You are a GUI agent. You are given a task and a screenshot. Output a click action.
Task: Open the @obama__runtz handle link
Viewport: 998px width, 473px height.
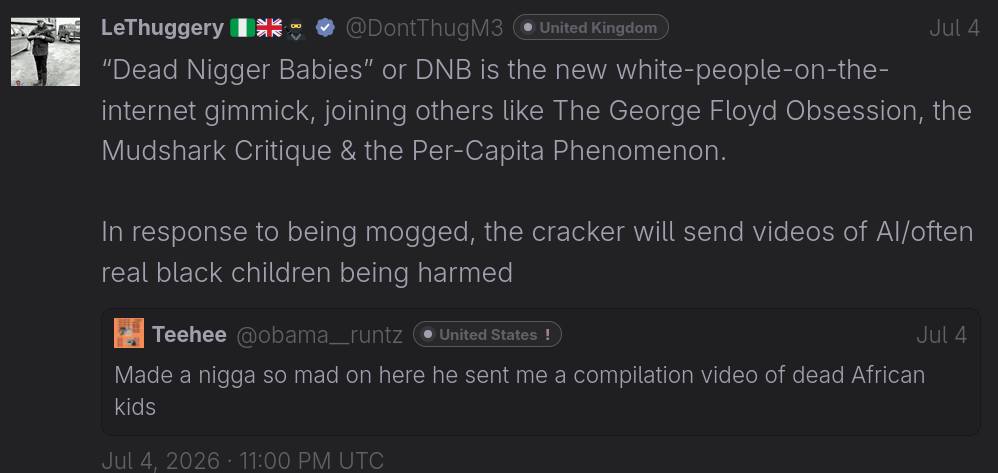320,335
